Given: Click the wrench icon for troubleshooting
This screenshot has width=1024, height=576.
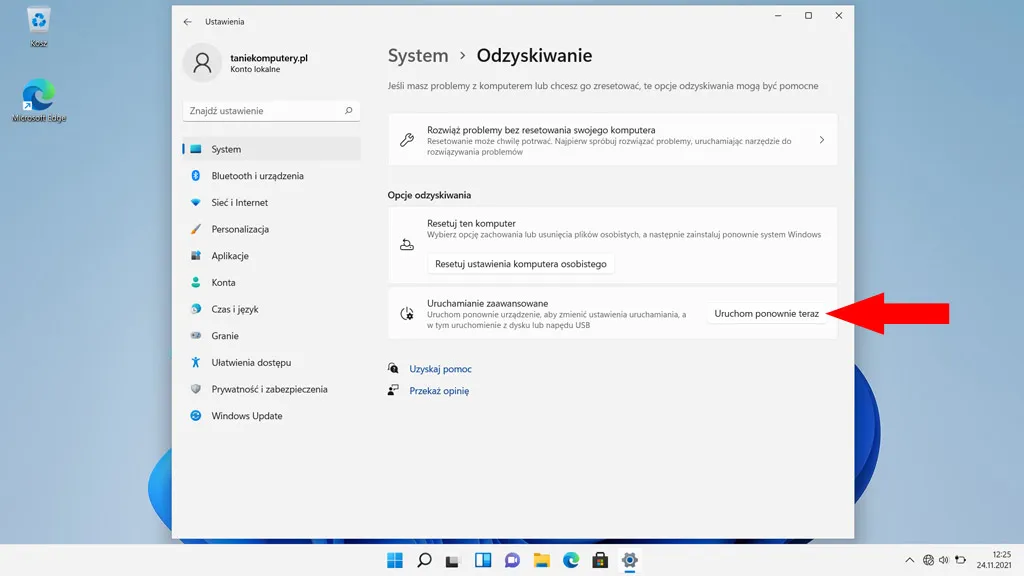Looking at the screenshot, I should (x=407, y=140).
